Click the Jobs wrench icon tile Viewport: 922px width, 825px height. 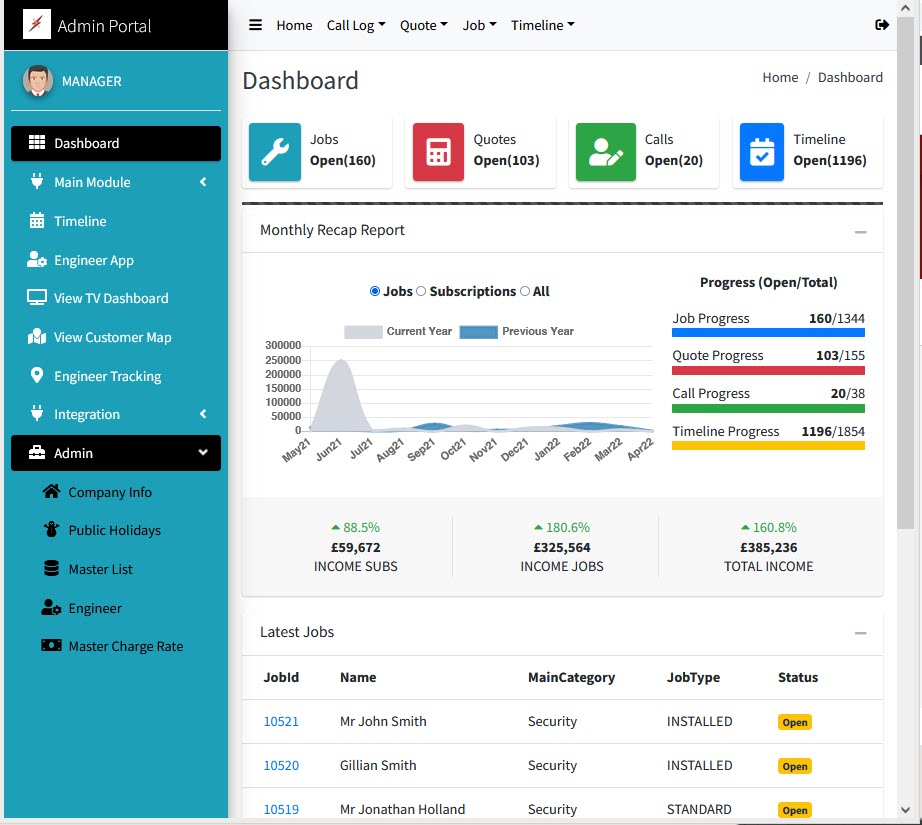click(x=275, y=152)
